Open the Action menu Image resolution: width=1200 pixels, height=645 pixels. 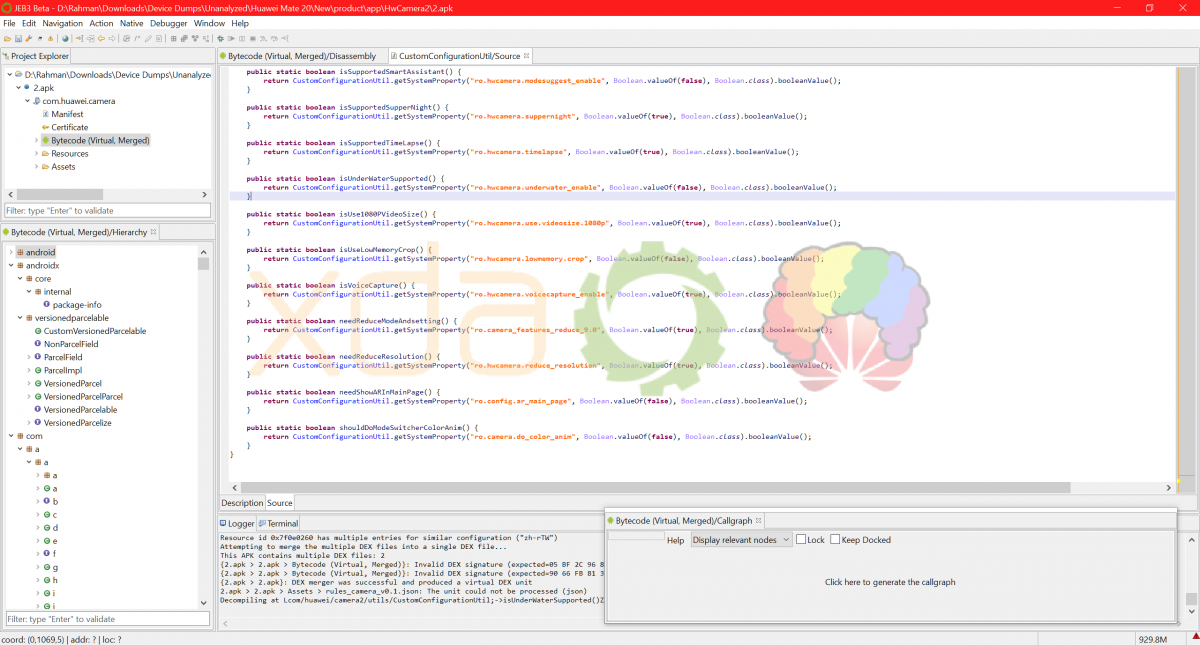pos(101,23)
